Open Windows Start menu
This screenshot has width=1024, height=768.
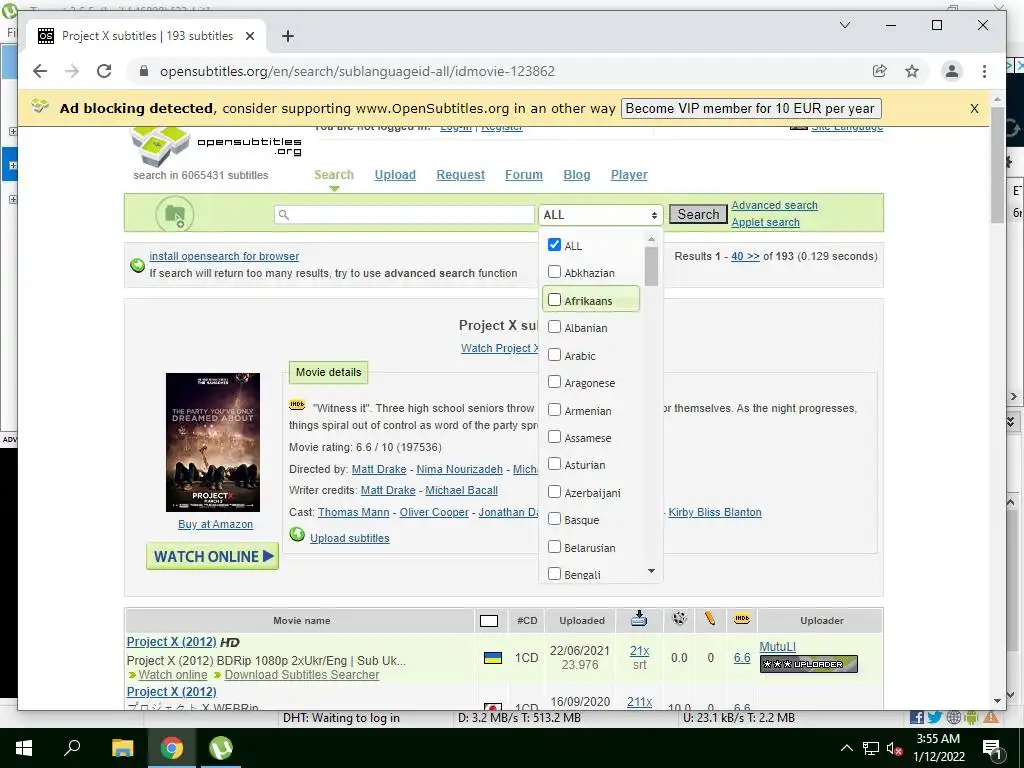[x=24, y=748]
